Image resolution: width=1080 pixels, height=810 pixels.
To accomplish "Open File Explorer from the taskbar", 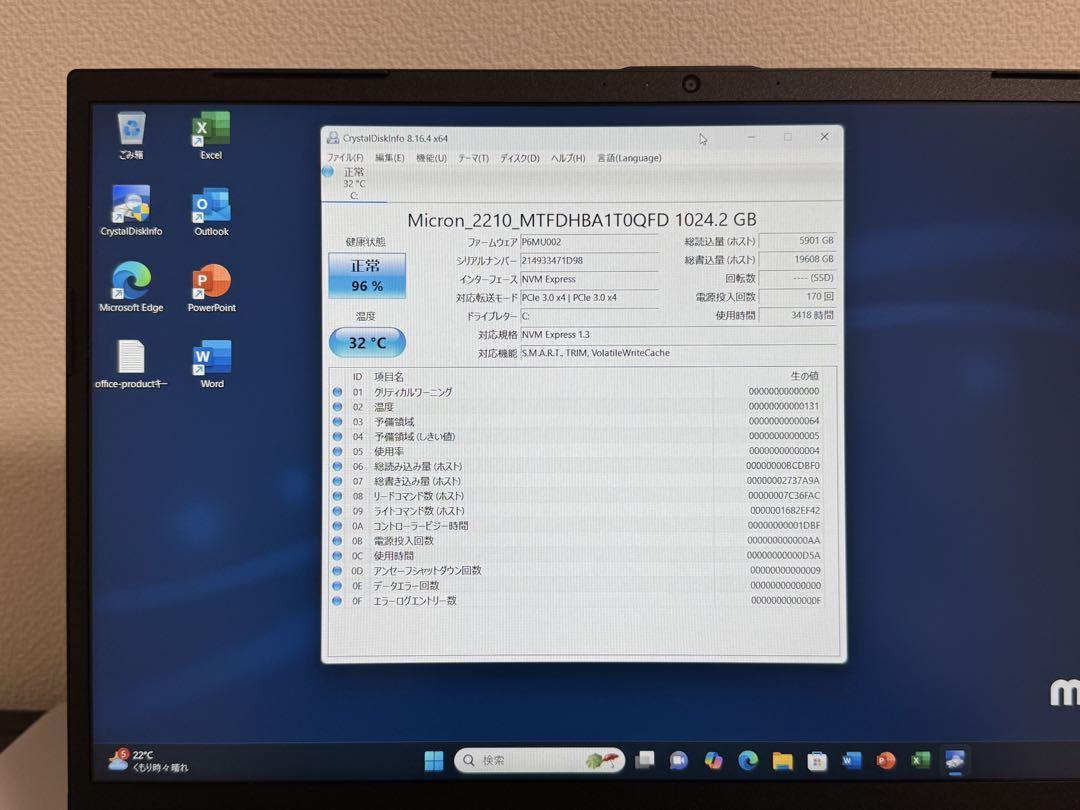I will pyautogui.click(x=782, y=760).
